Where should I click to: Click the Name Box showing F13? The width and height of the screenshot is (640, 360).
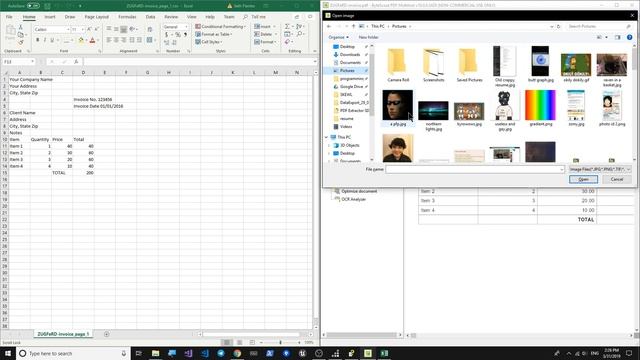pyautogui.click(x=19, y=62)
